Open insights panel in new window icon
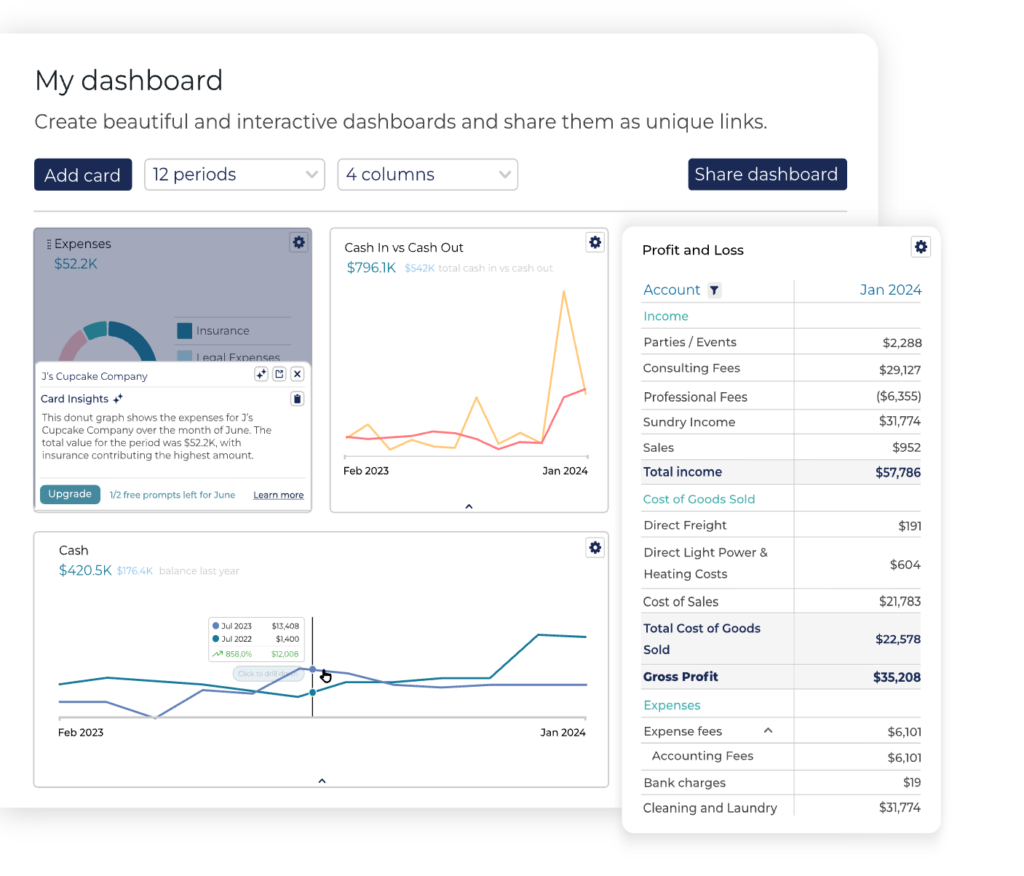1024x876 pixels. tap(280, 374)
